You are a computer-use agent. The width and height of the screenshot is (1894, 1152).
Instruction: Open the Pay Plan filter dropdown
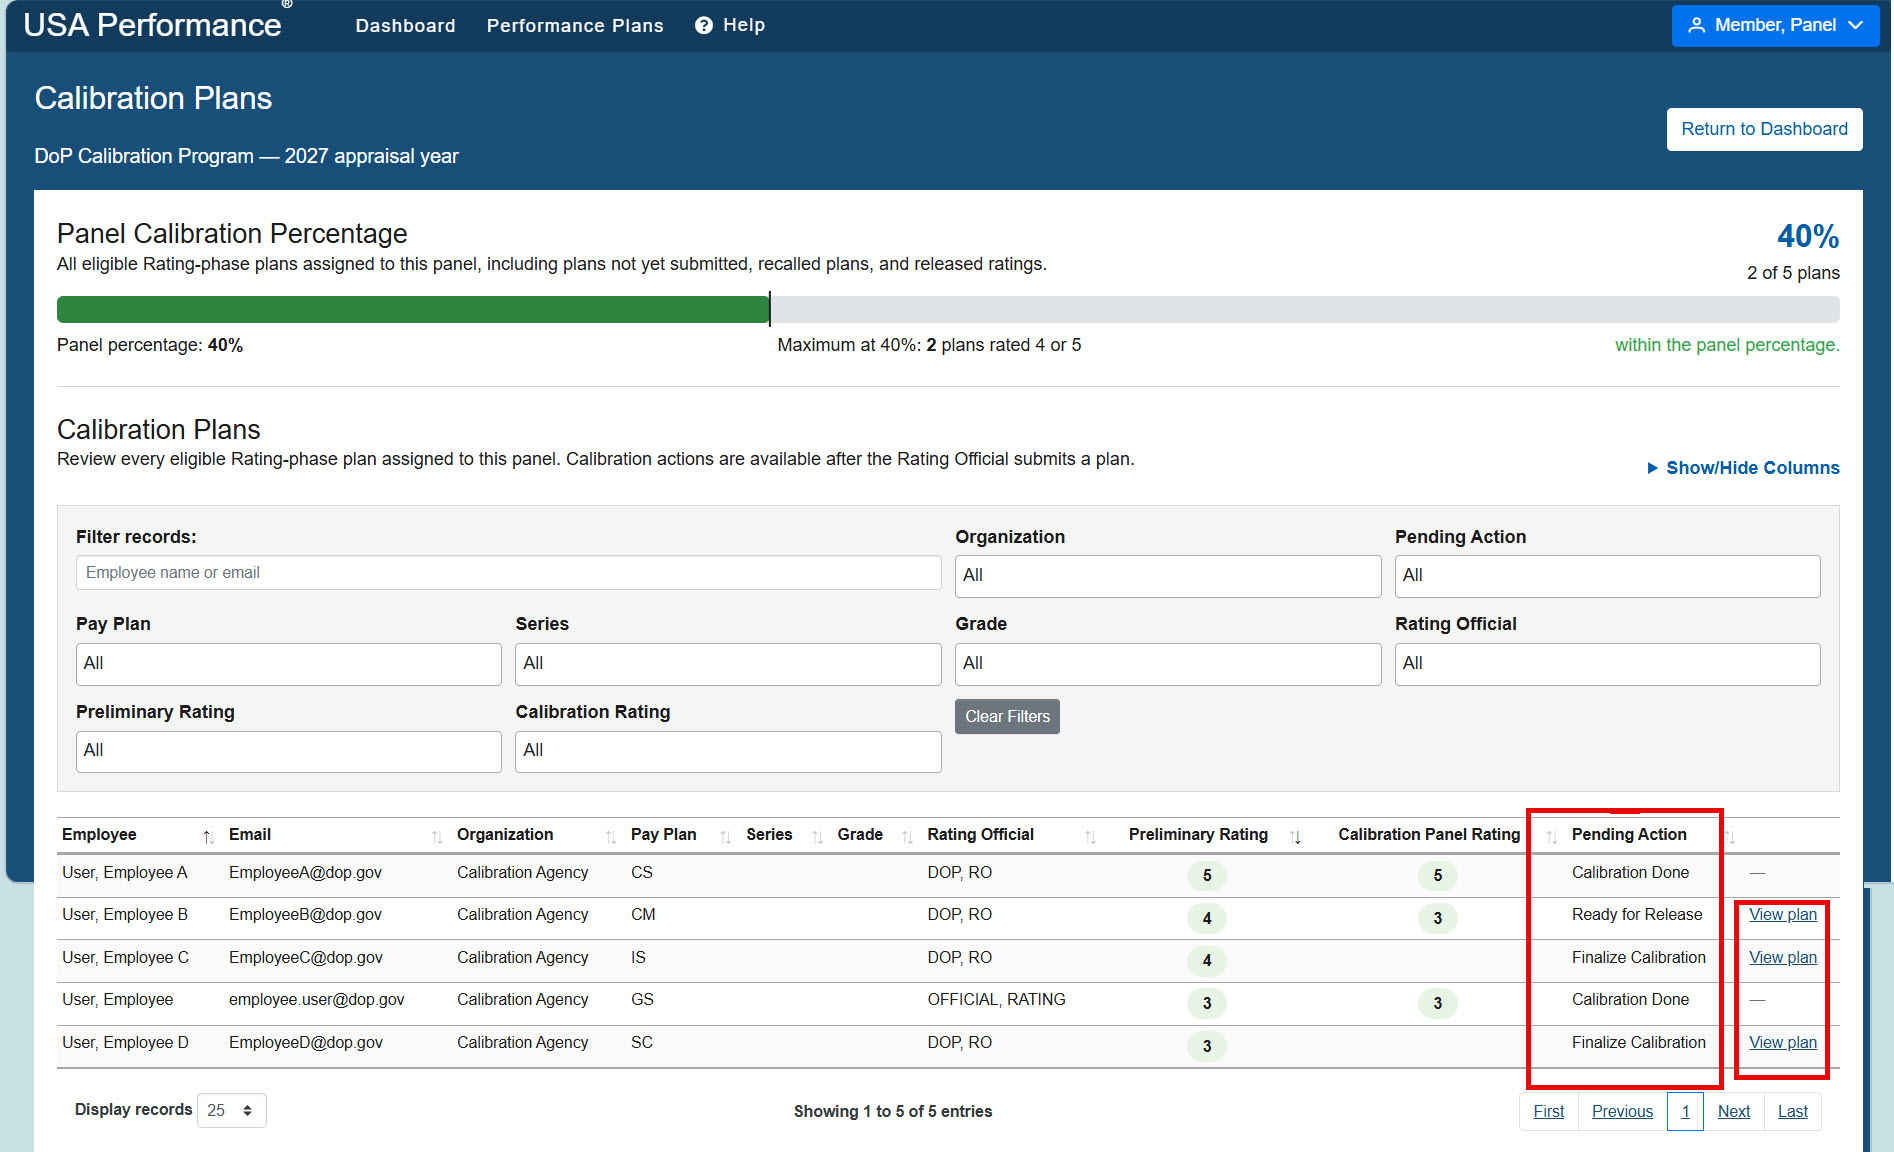coord(288,664)
